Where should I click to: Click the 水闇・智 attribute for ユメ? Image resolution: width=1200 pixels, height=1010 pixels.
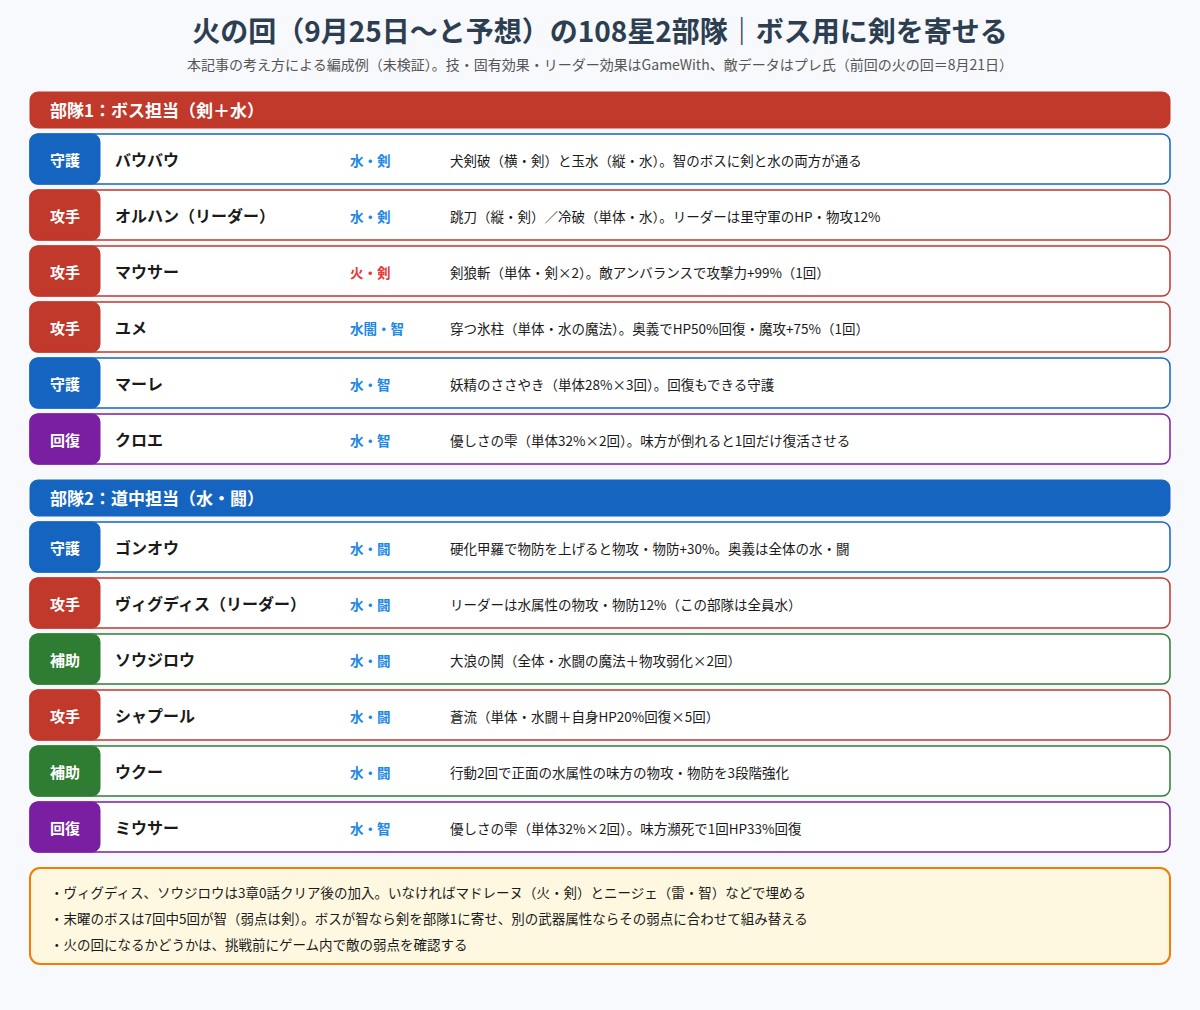[x=377, y=329]
